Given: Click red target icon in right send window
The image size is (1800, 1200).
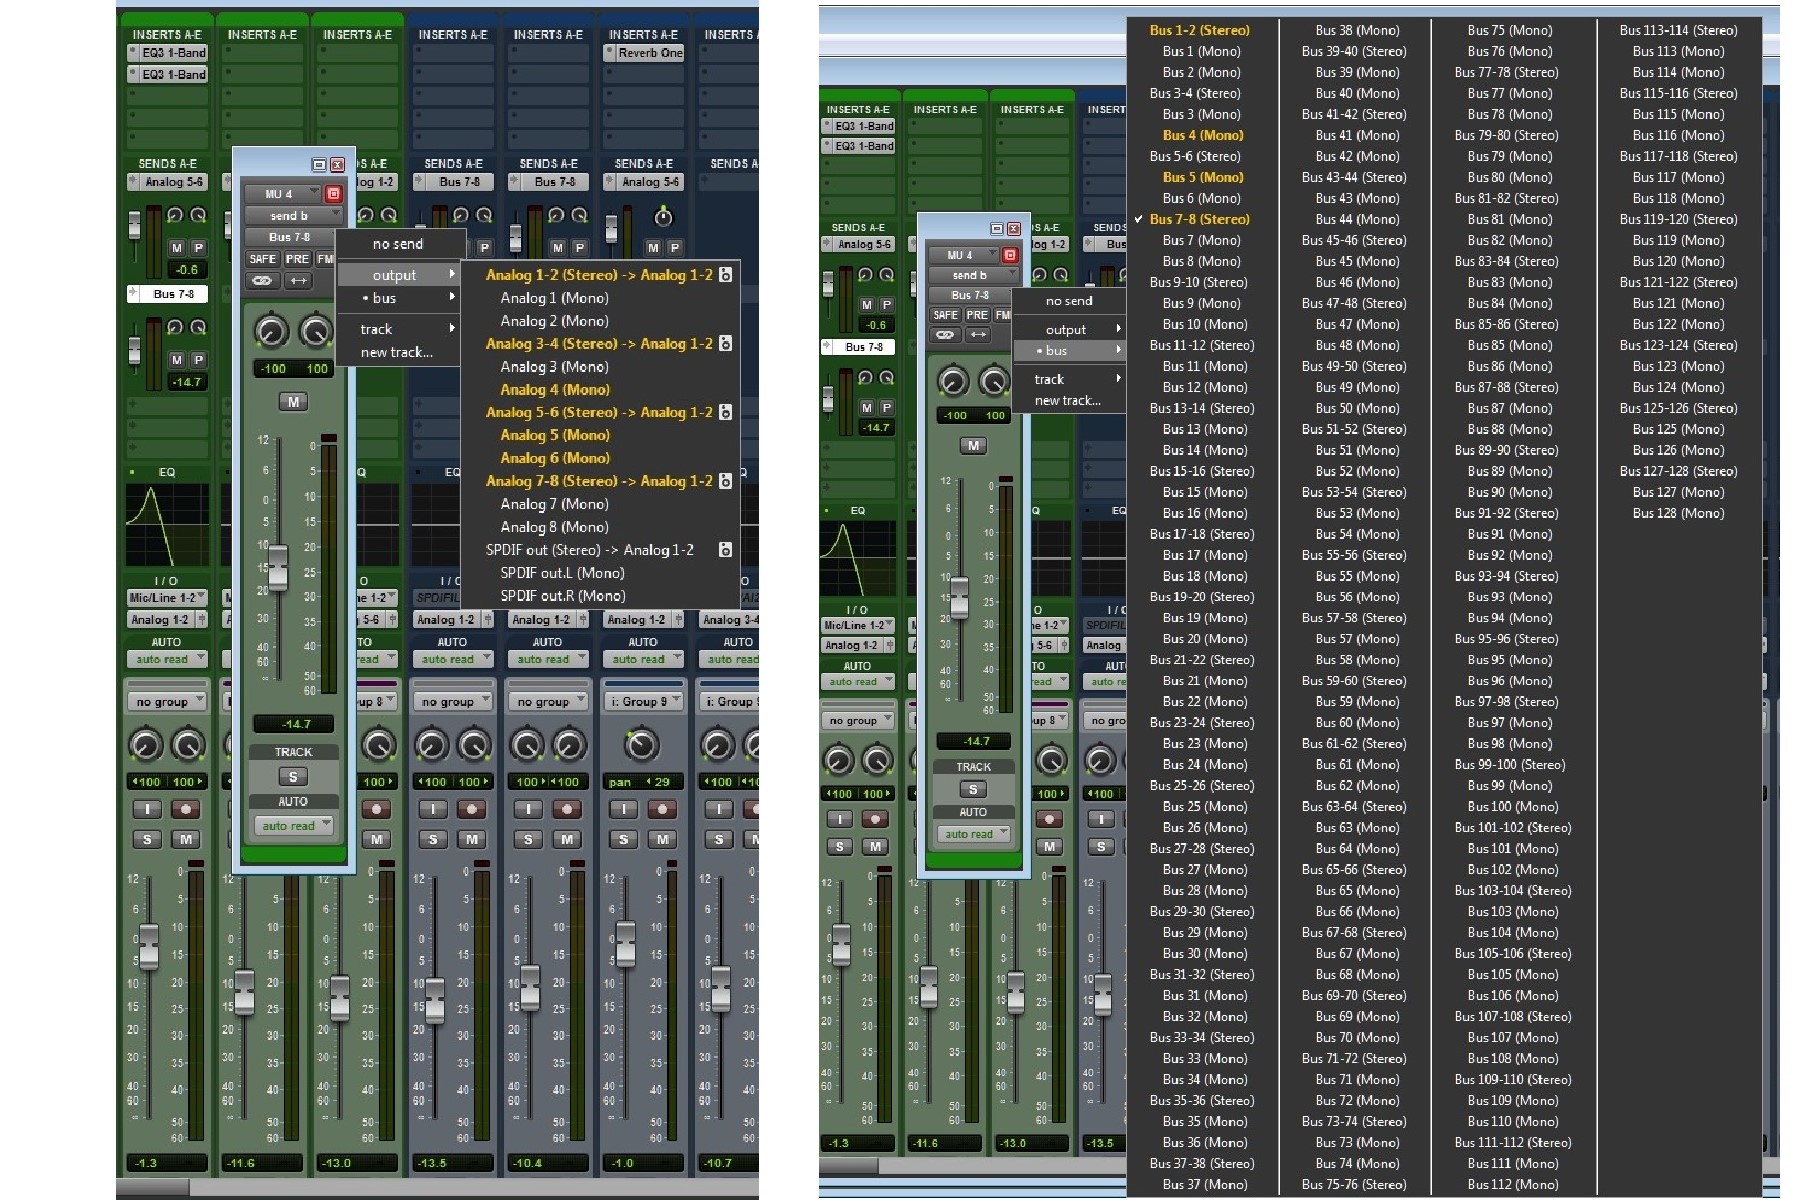Looking at the screenshot, I should coord(1010,255).
